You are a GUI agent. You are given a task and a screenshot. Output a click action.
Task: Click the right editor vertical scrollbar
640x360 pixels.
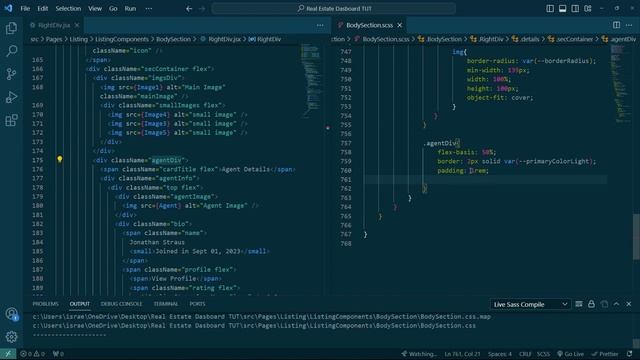pyautogui.click(x=636, y=237)
